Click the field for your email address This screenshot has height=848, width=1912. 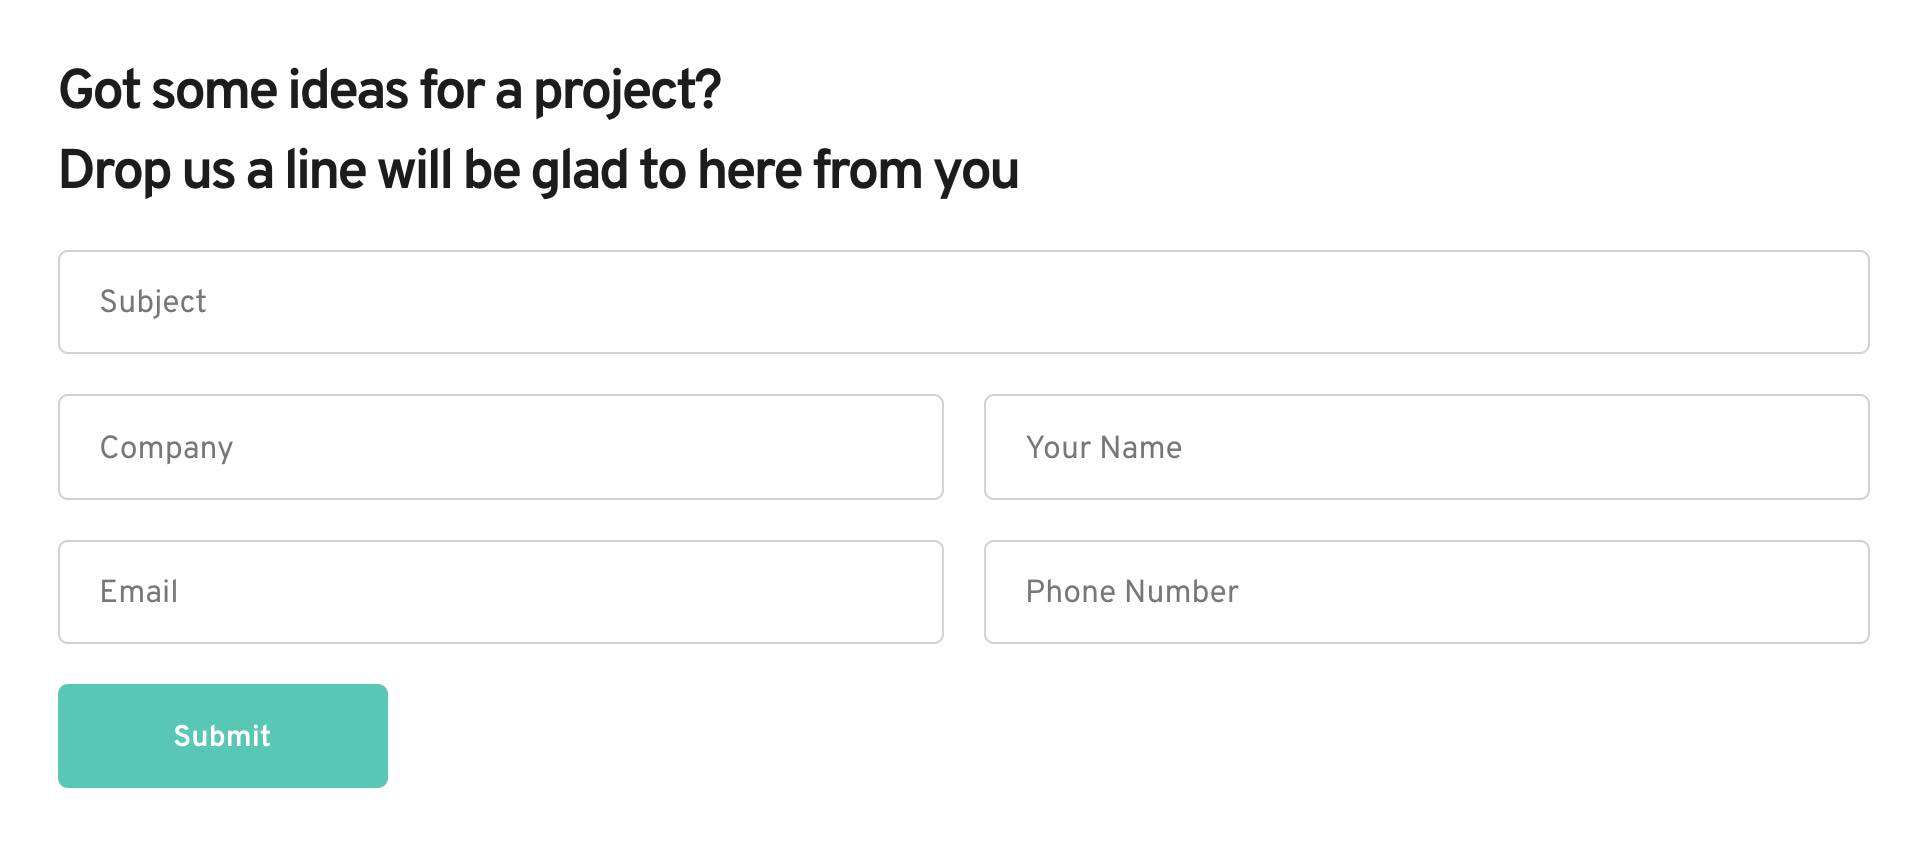(500, 592)
